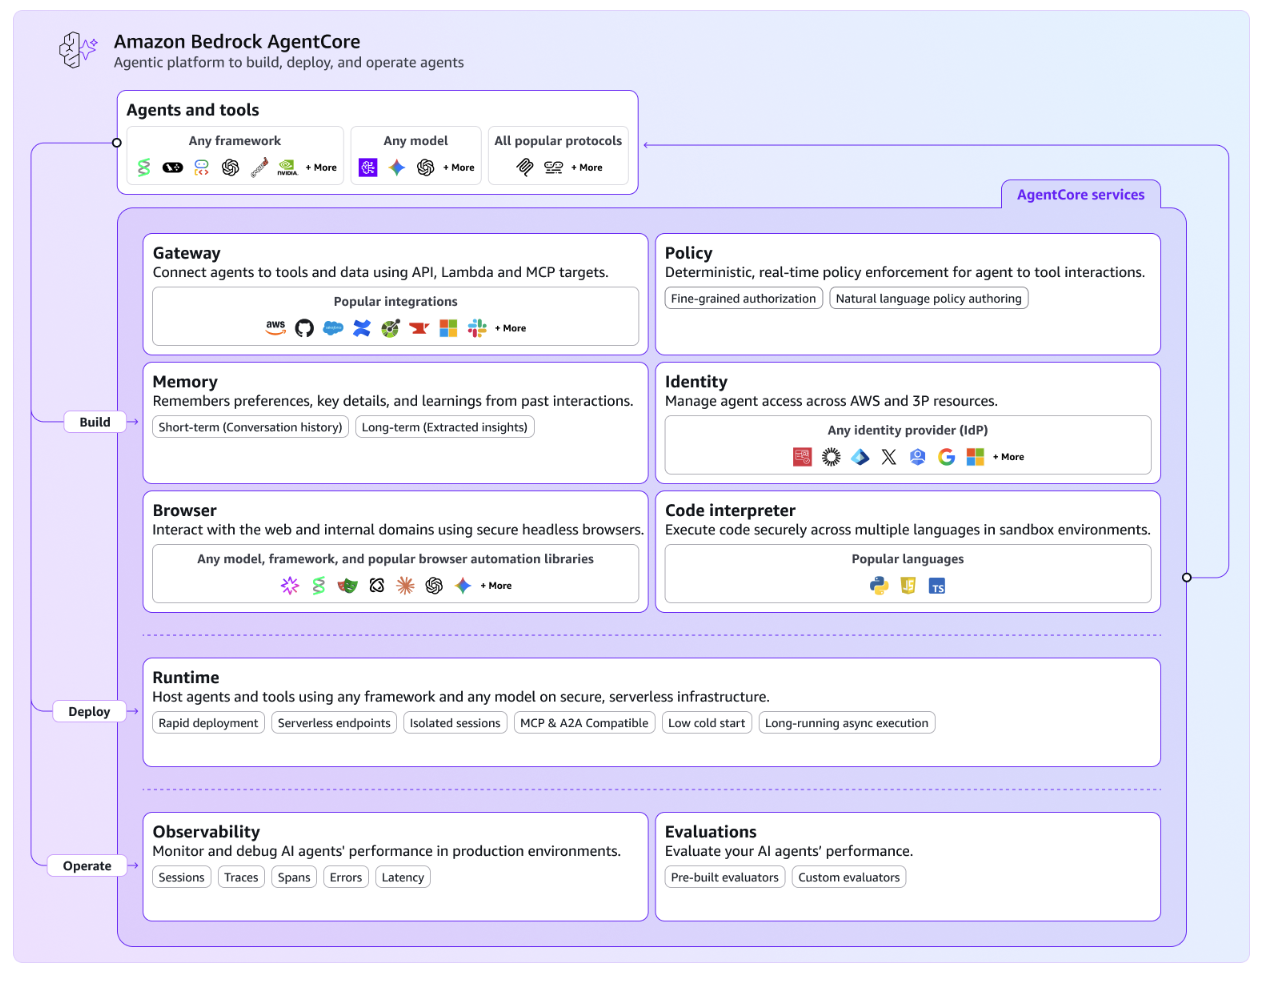1274x984 pixels.
Task: Click the NVIDIA icon under Any framework
Action: click(x=287, y=168)
